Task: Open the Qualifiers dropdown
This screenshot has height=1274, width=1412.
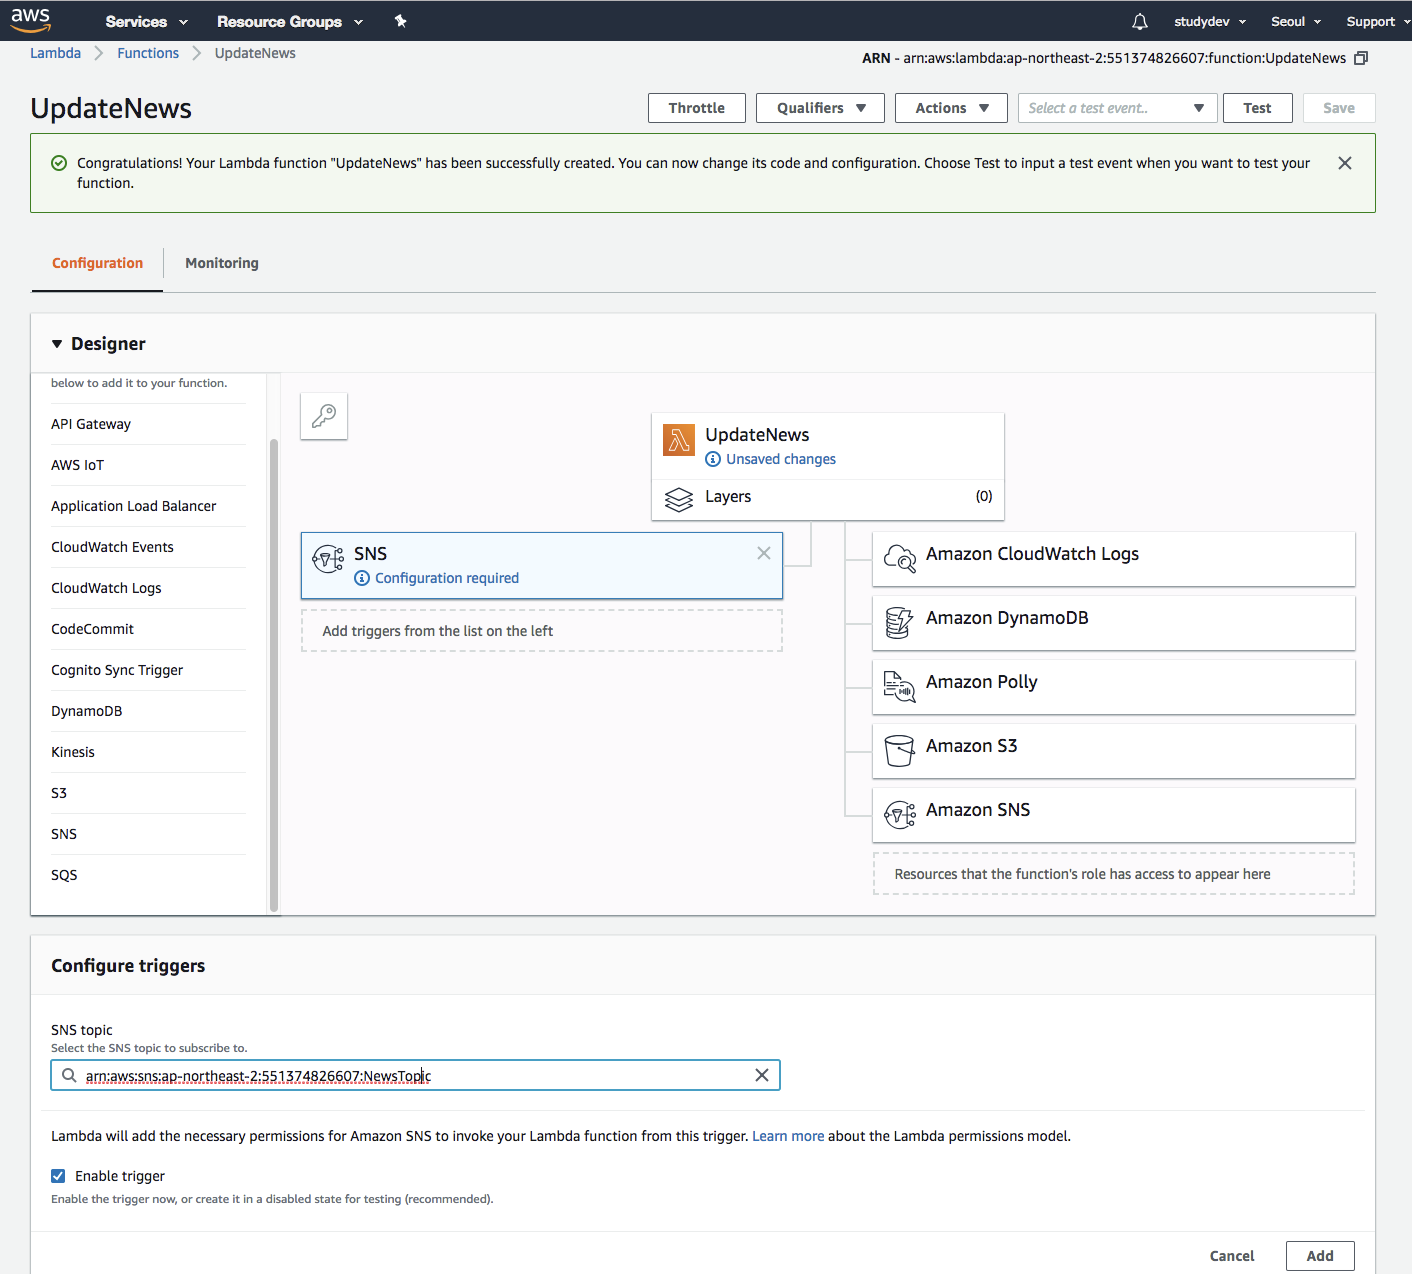Action: (x=820, y=108)
